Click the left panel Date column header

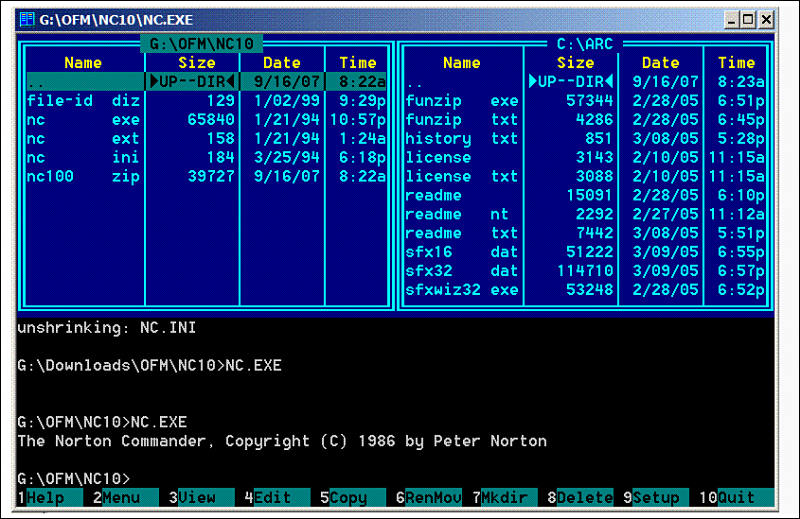point(282,63)
